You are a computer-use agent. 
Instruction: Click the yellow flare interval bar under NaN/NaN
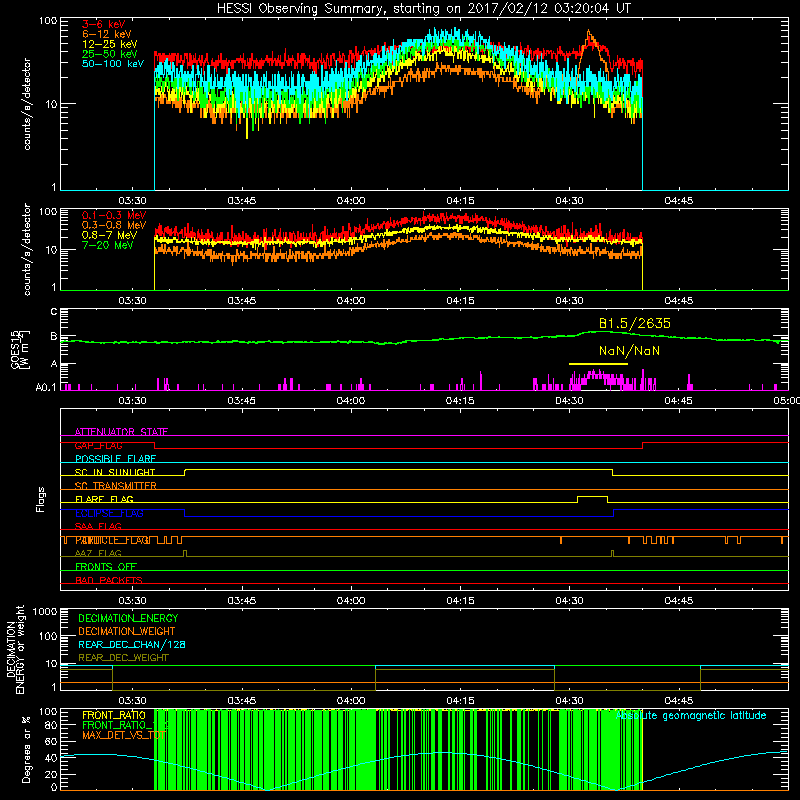(x=598, y=364)
